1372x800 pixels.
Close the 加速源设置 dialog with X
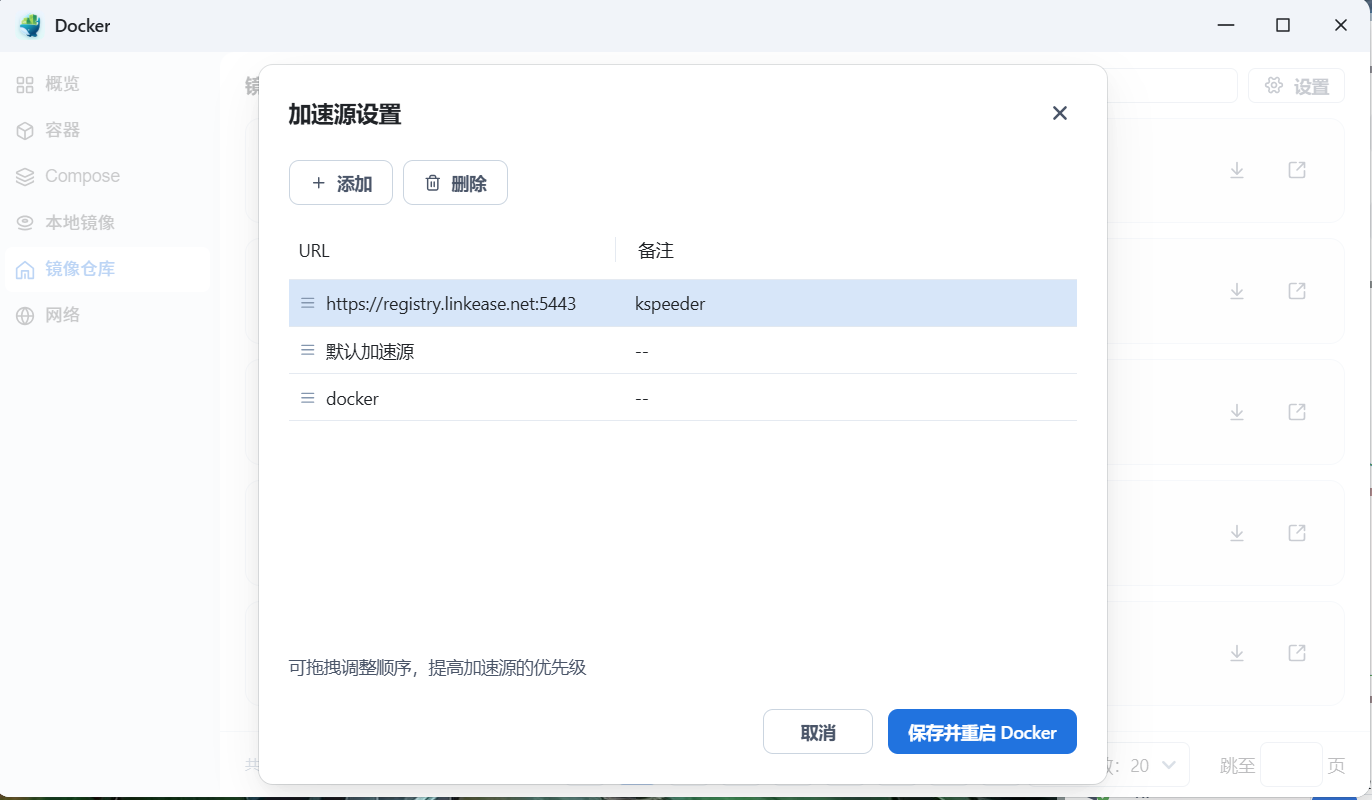[1060, 113]
